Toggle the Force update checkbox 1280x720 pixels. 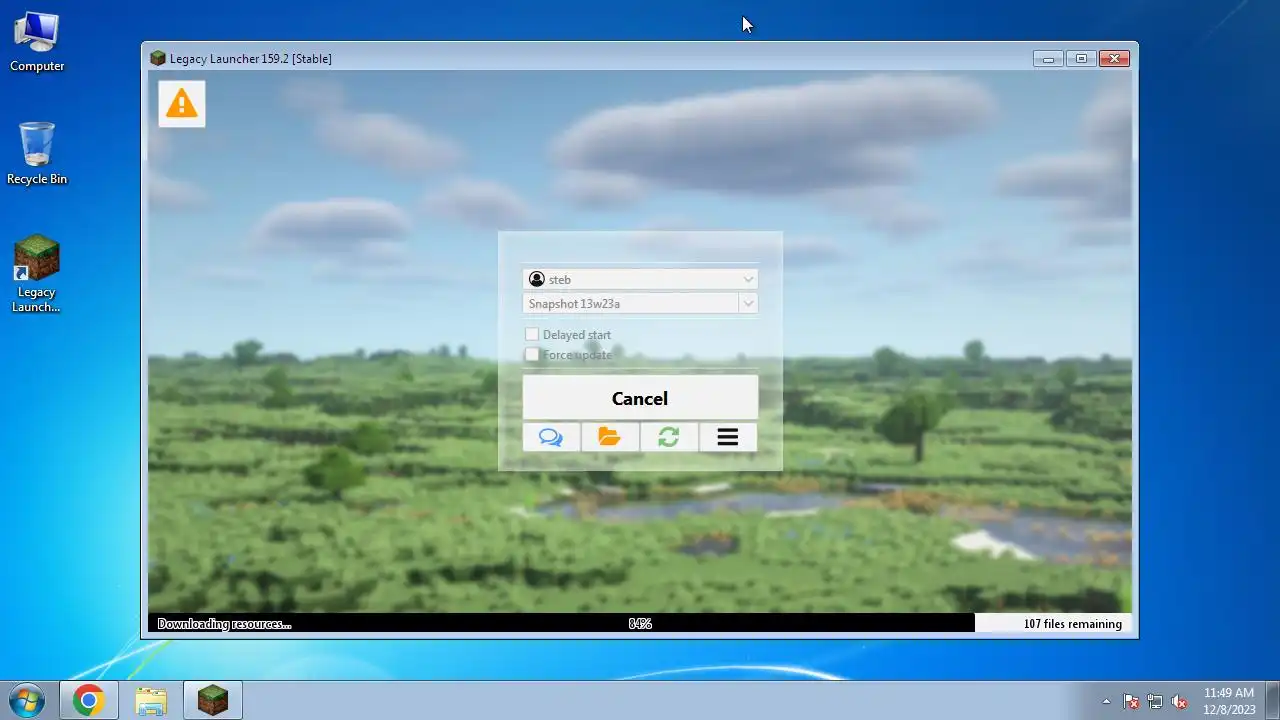(532, 354)
